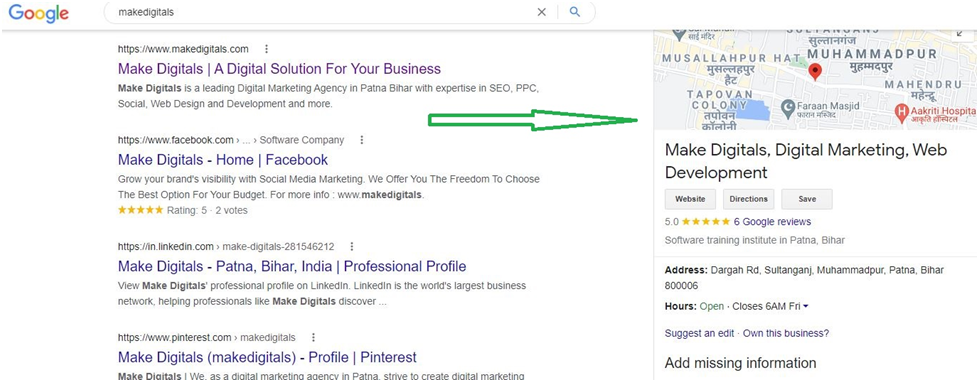The image size is (979, 382).
Task: Click the Google logo
Action: tap(39, 13)
